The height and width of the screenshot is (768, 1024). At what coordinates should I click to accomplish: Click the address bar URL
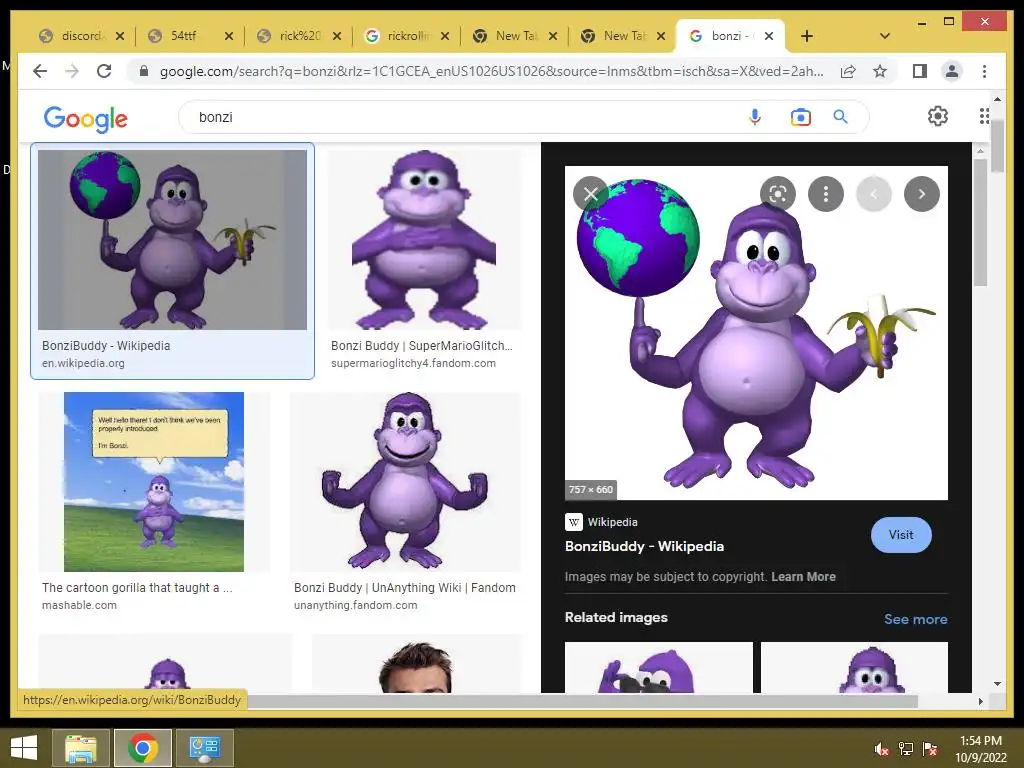(491, 71)
